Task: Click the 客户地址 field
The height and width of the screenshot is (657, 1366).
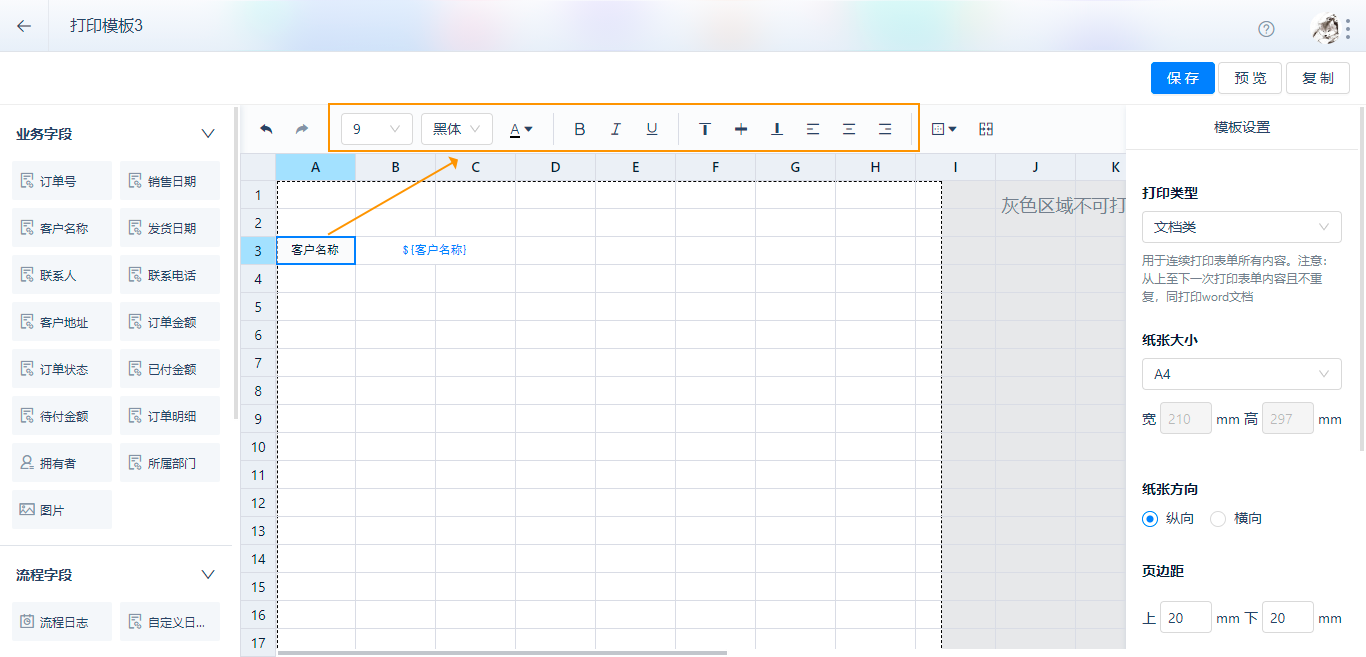Action: click(62, 322)
